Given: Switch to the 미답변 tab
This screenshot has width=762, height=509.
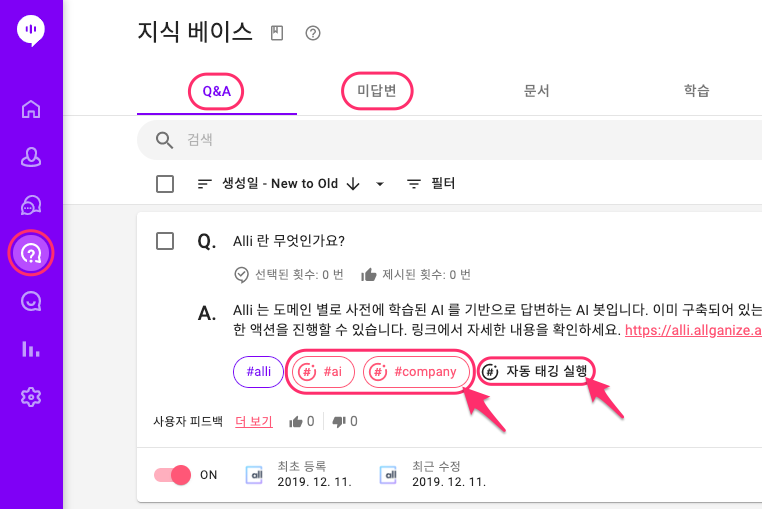Looking at the screenshot, I should 377,90.
